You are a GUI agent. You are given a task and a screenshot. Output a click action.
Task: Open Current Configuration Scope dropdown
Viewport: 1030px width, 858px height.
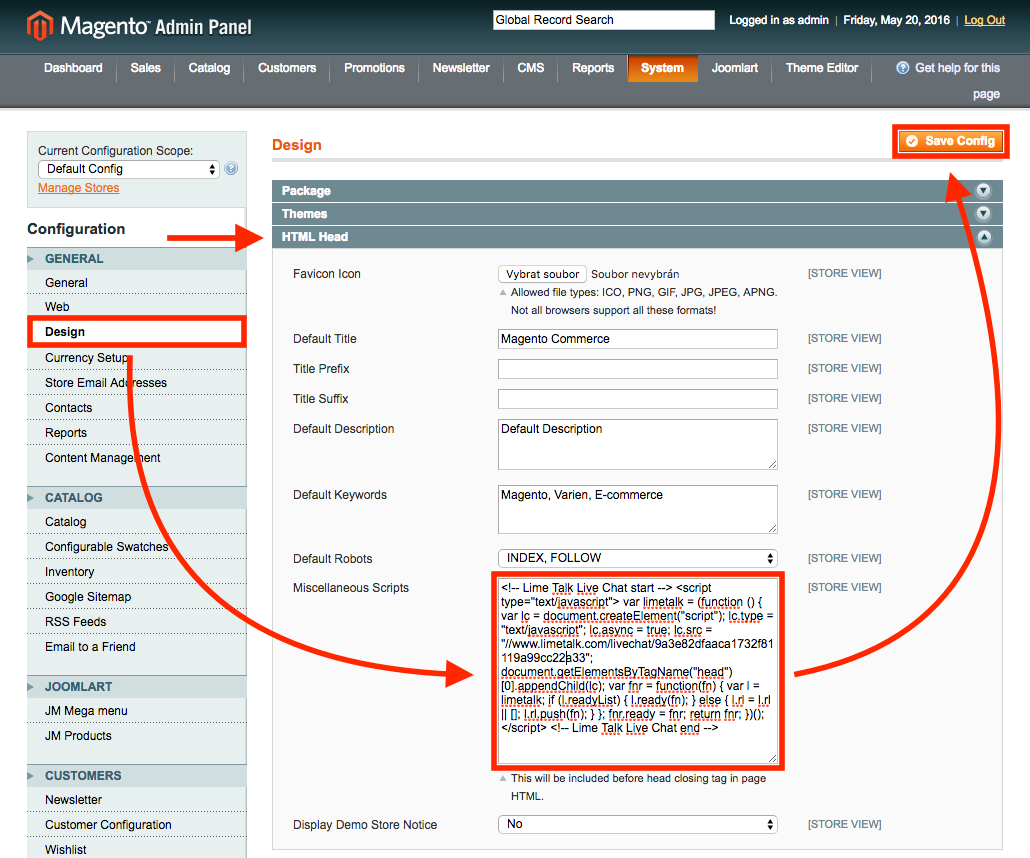pos(129,169)
